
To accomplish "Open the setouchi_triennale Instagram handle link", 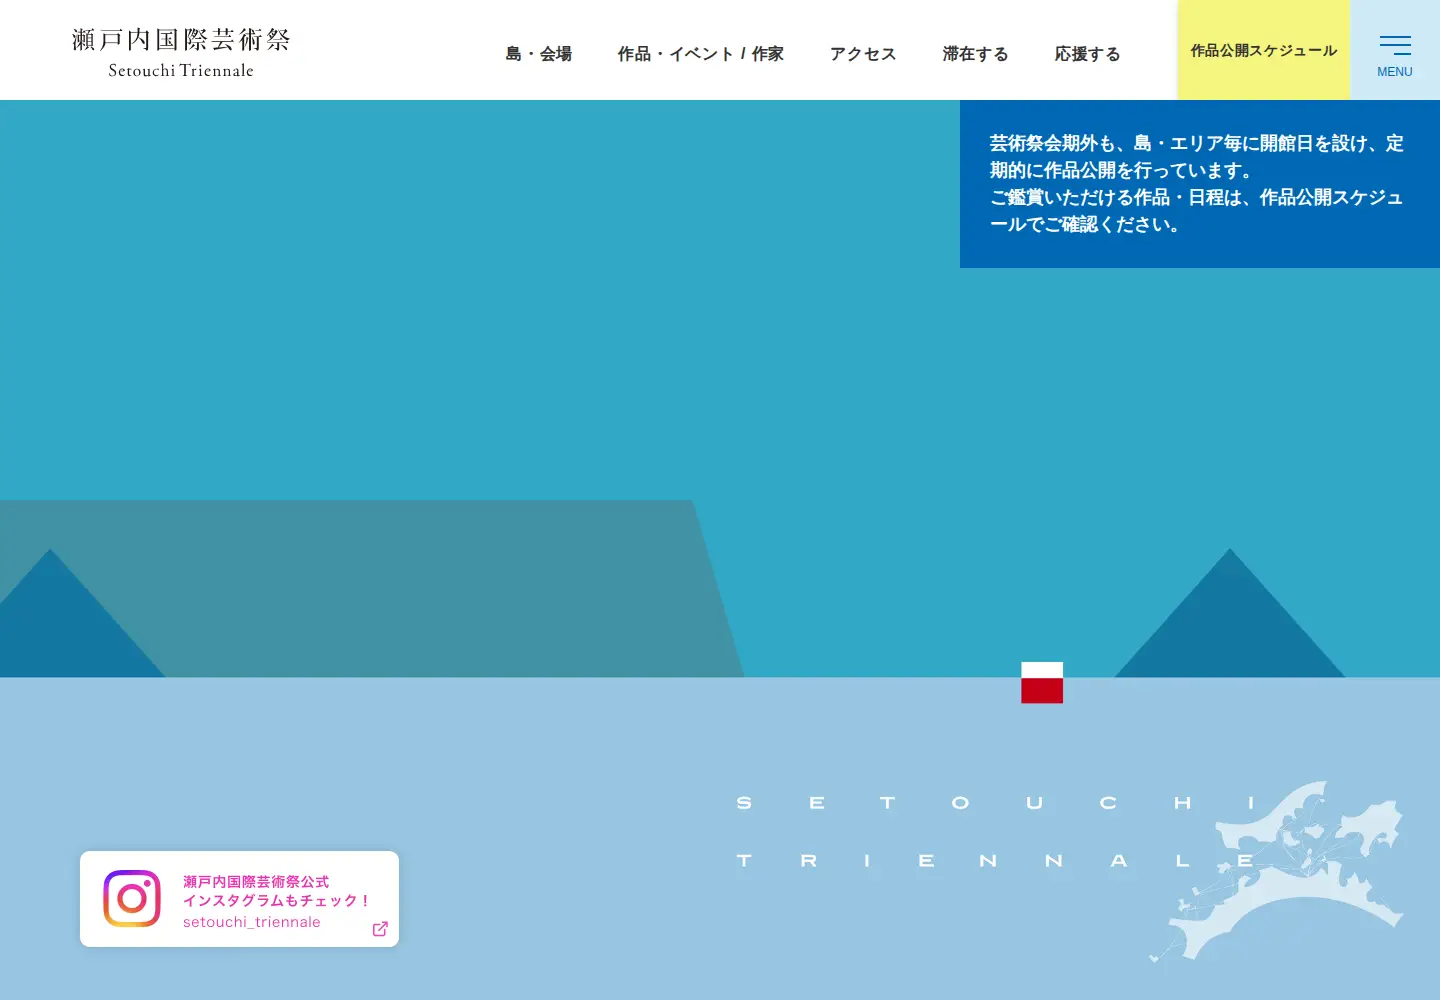I will click(x=252, y=922).
